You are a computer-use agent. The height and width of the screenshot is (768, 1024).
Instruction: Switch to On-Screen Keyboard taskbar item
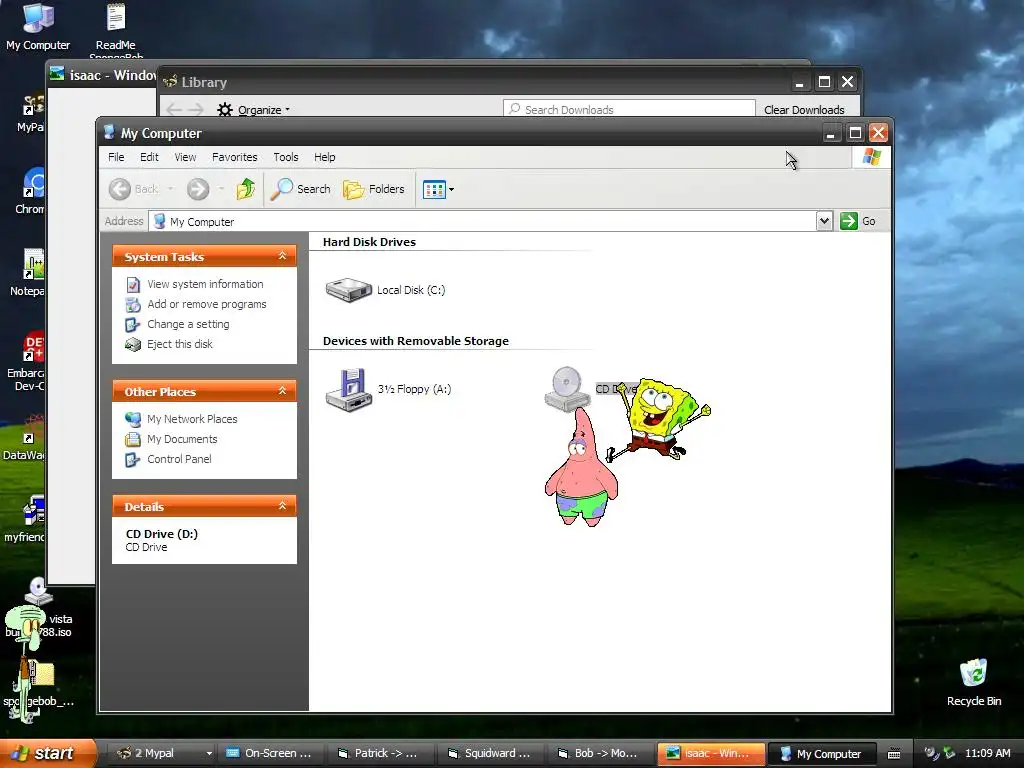pyautogui.click(x=271, y=753)
